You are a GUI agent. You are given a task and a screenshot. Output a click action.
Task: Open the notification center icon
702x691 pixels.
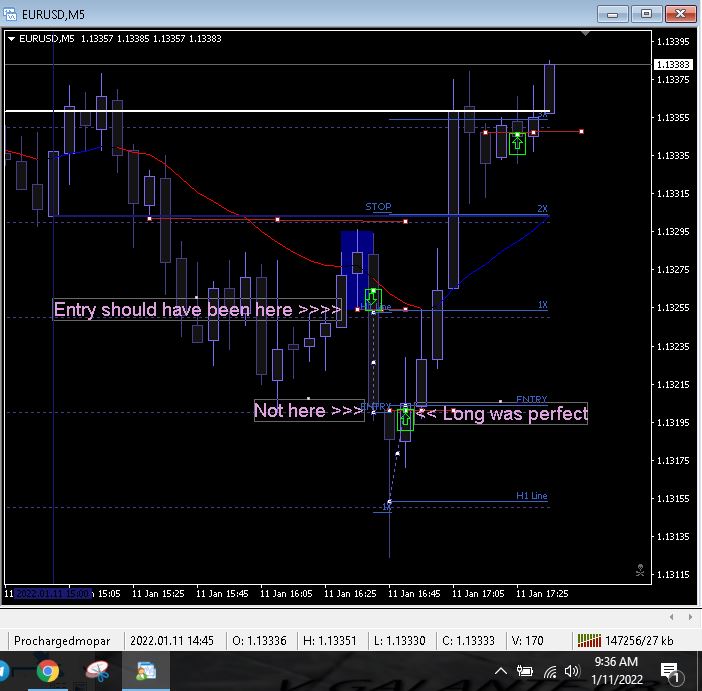pyautogui.click(x=672, y=673)
